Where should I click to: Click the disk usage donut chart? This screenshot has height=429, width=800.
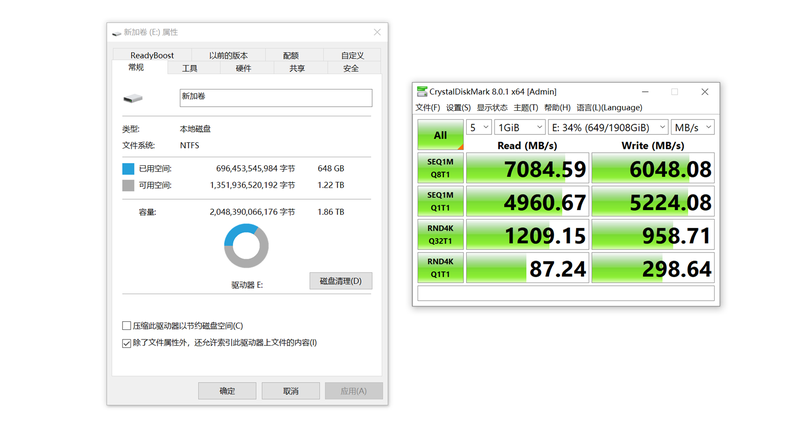[246, 246]
